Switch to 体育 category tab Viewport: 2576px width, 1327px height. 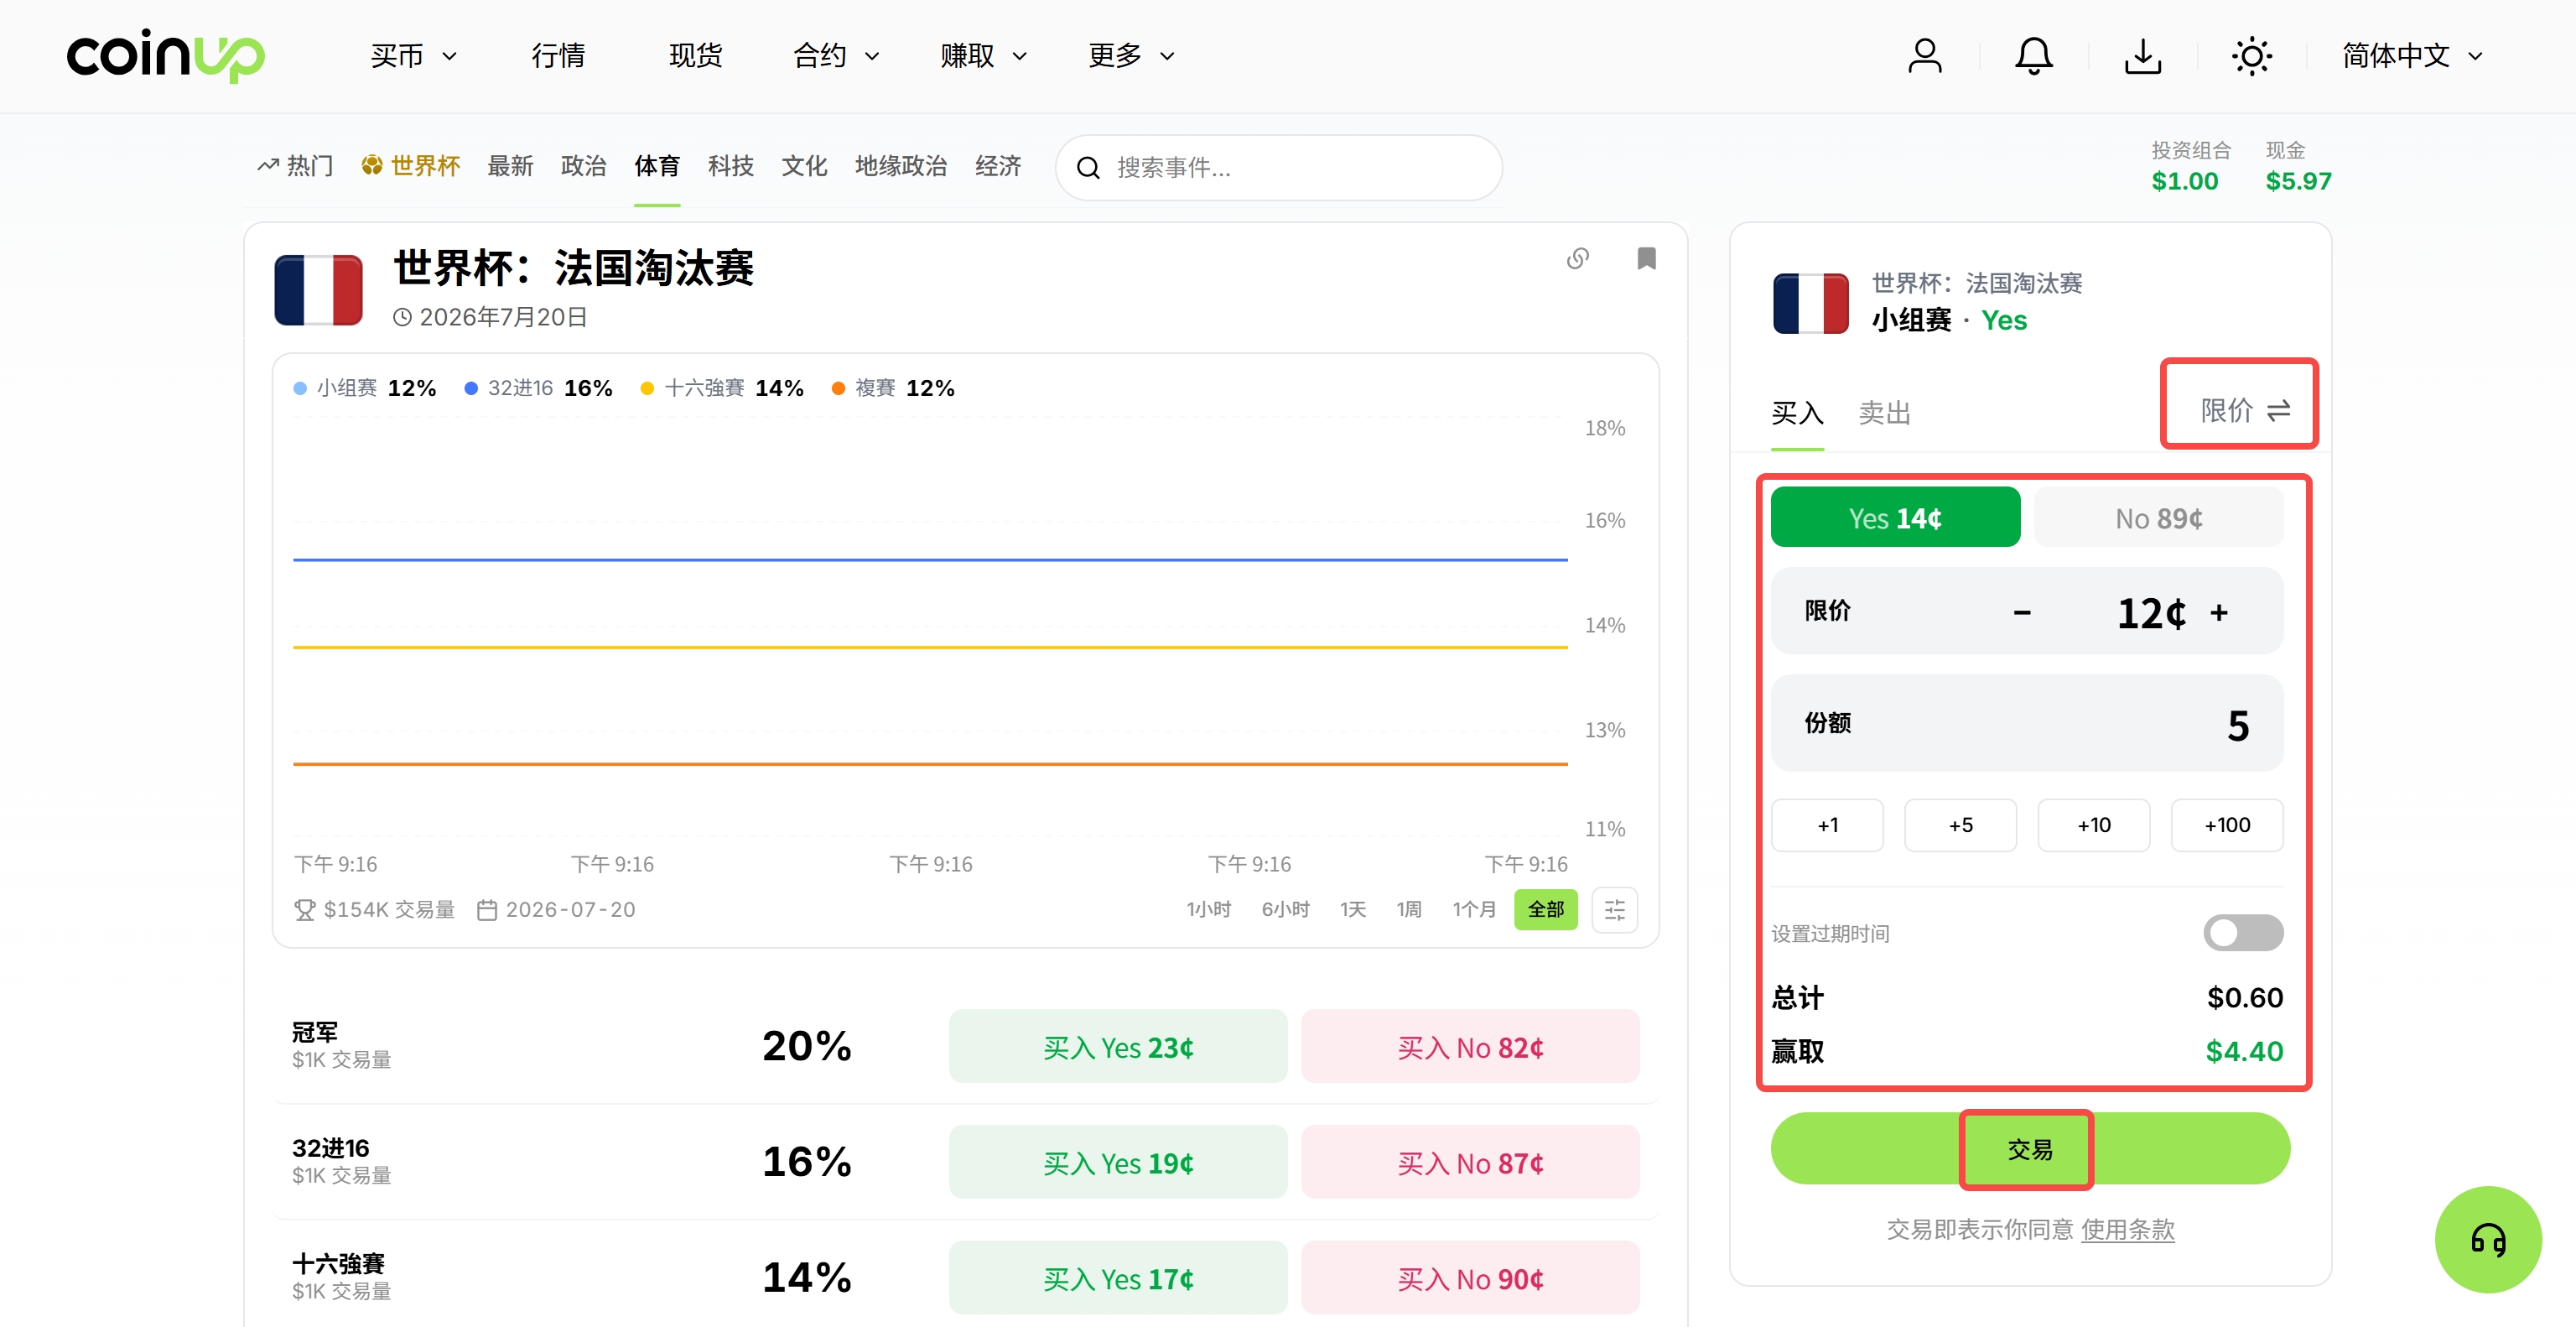[x=657, y=166]
